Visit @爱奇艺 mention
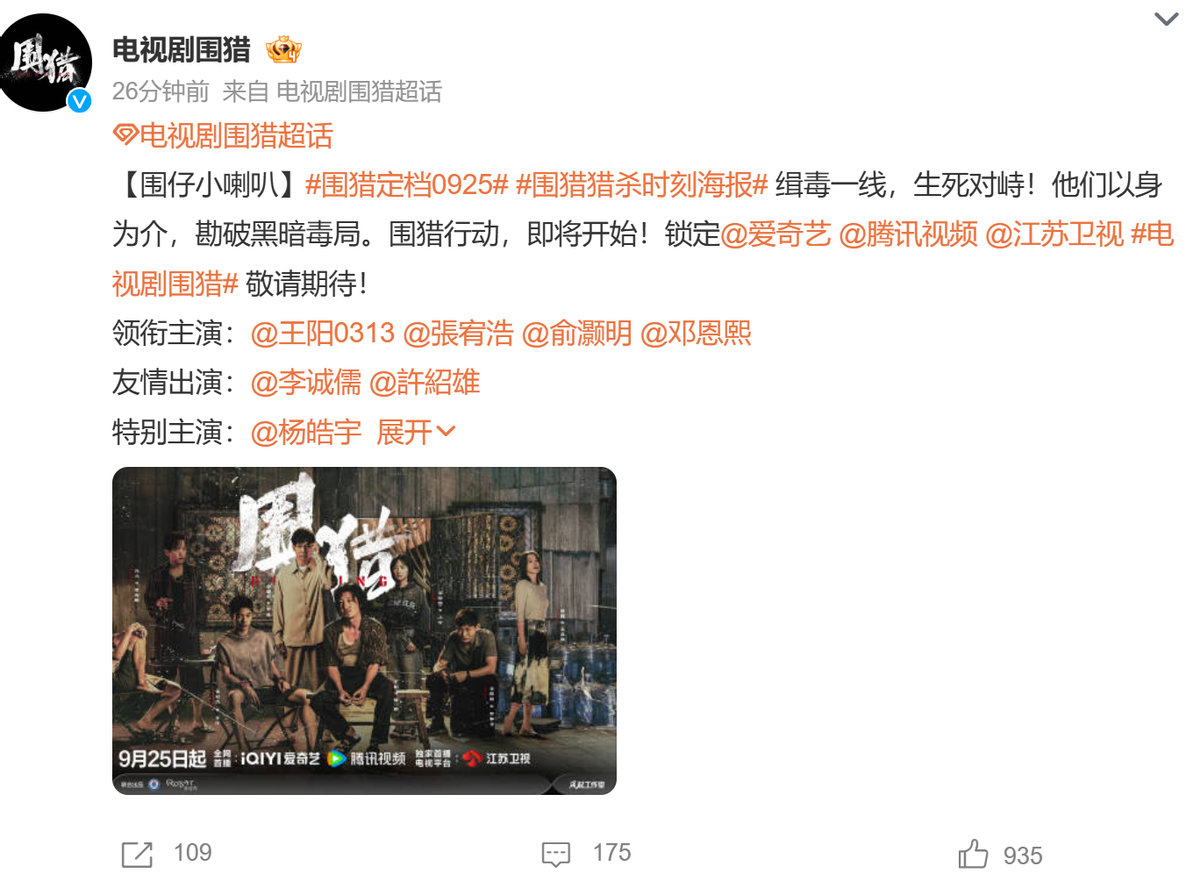The image size is (1200, 875). (x=776, y=234)
